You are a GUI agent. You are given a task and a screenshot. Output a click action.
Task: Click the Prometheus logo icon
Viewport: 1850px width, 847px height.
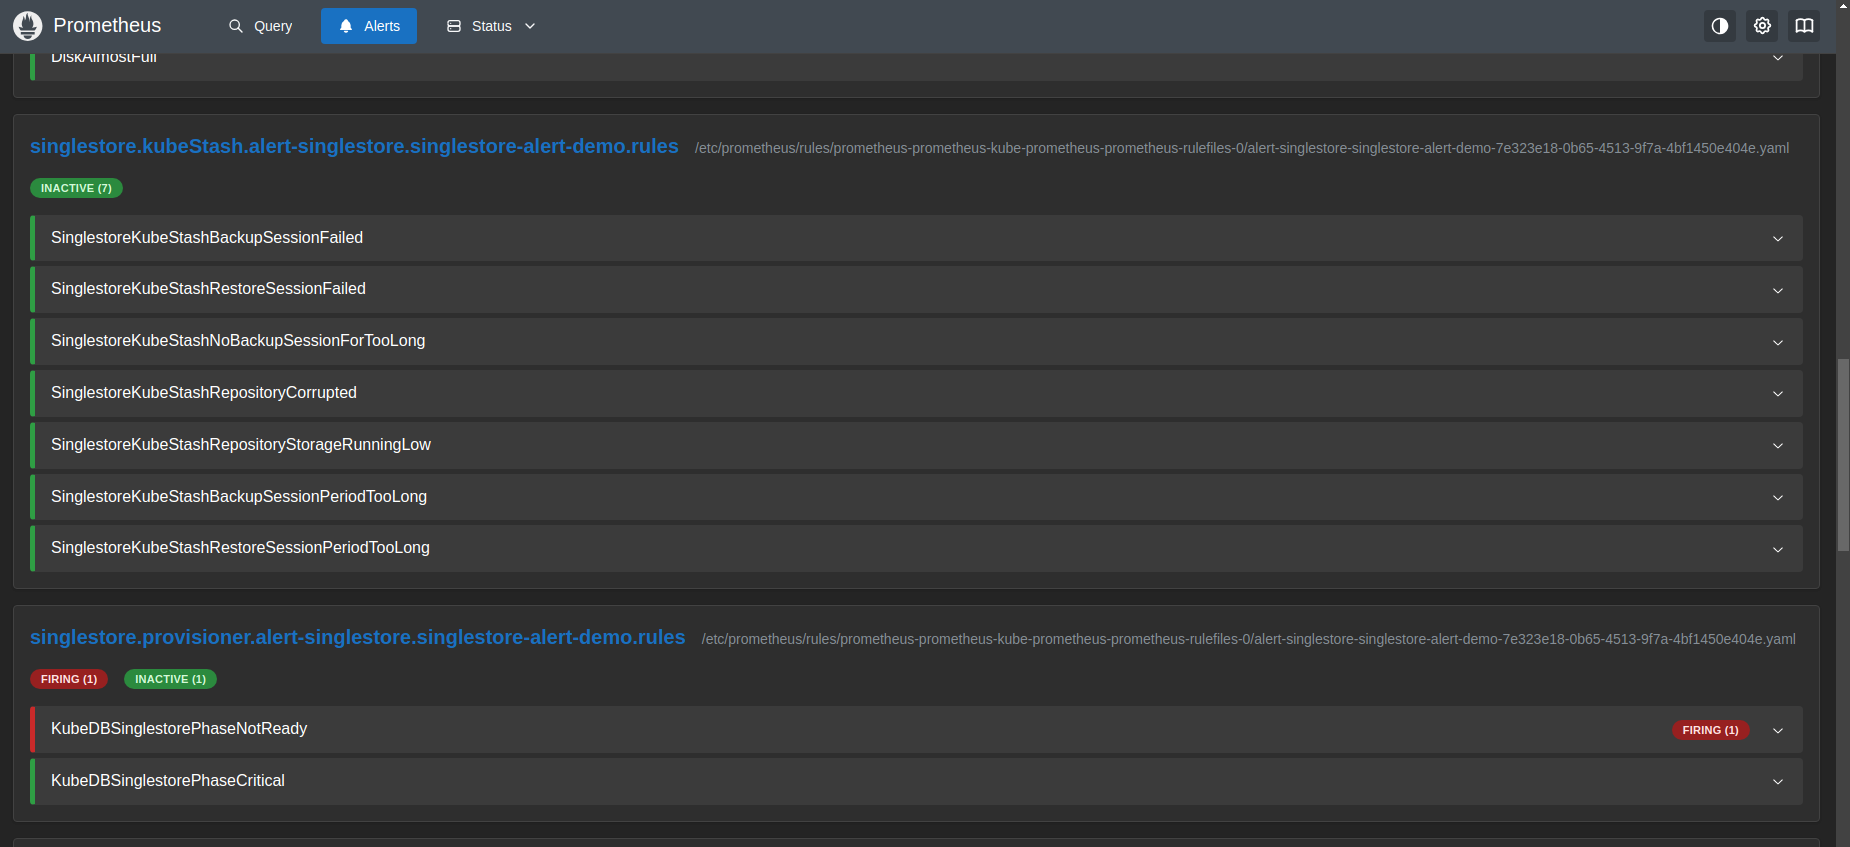[28, 26]
